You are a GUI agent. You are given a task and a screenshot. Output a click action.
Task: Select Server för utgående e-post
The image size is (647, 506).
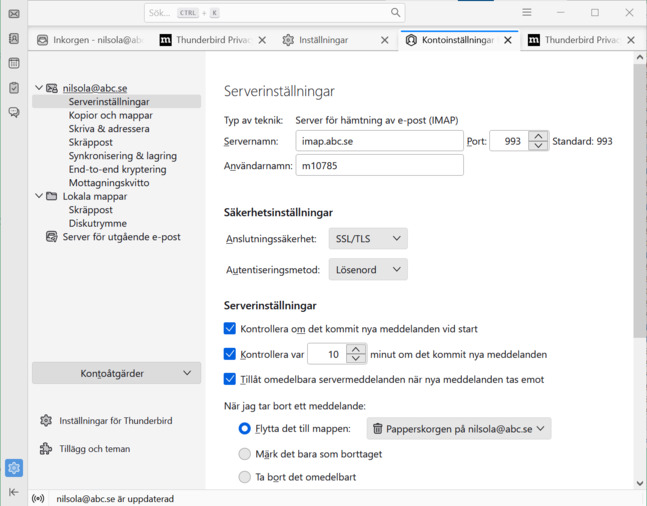(x=121, y=237)
